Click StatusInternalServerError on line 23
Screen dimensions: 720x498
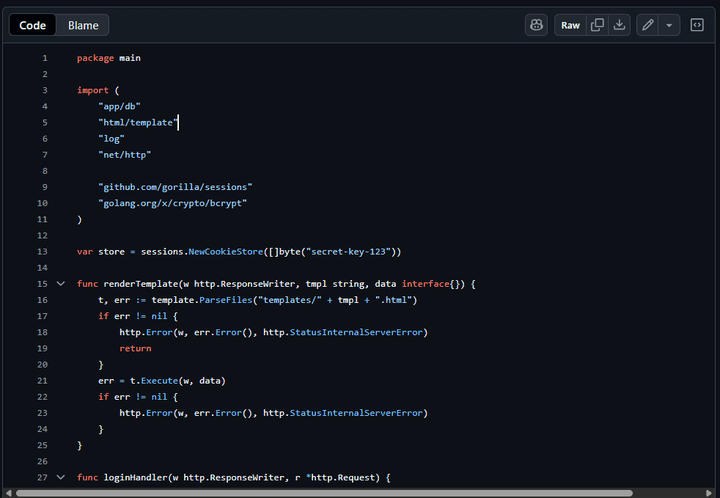(356, 413)
